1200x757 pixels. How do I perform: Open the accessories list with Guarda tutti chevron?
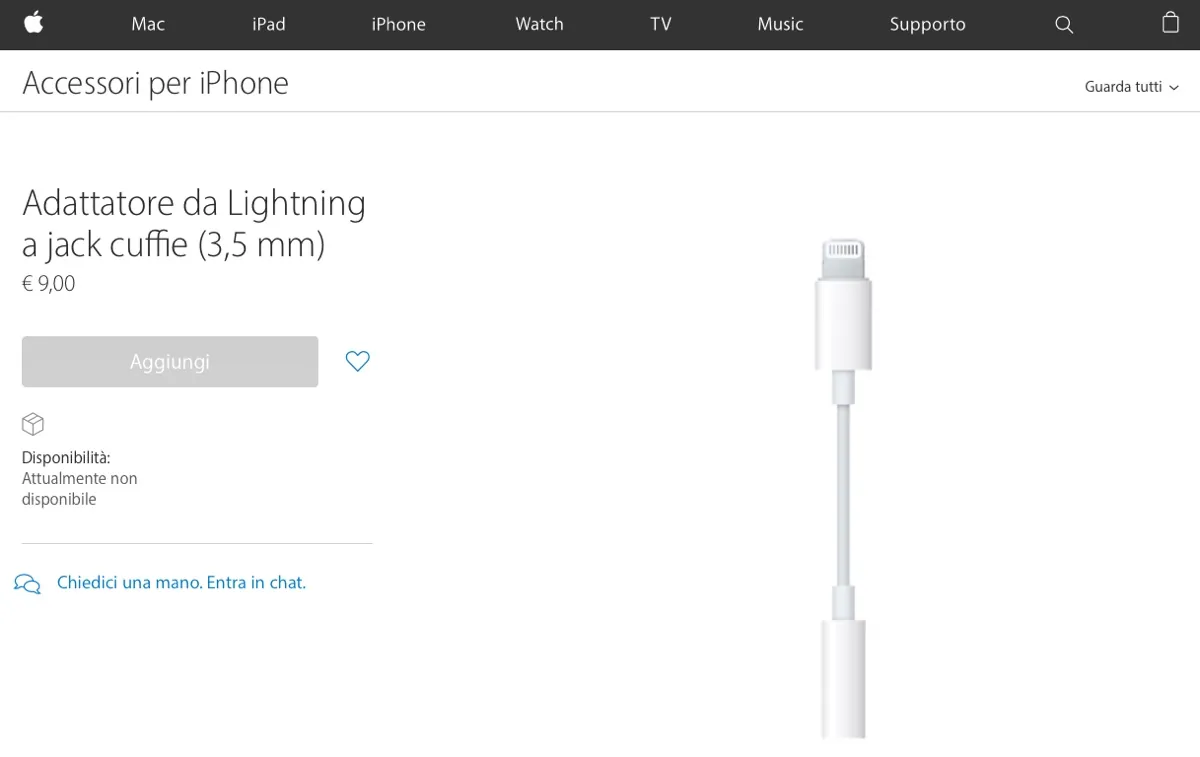pyautogui.click(x=1176, y=88)
